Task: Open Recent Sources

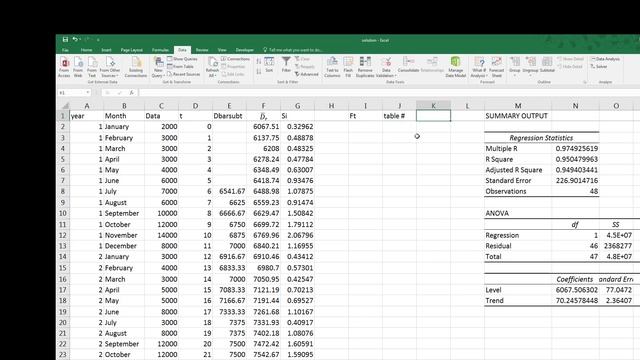Action: [184, 74]
